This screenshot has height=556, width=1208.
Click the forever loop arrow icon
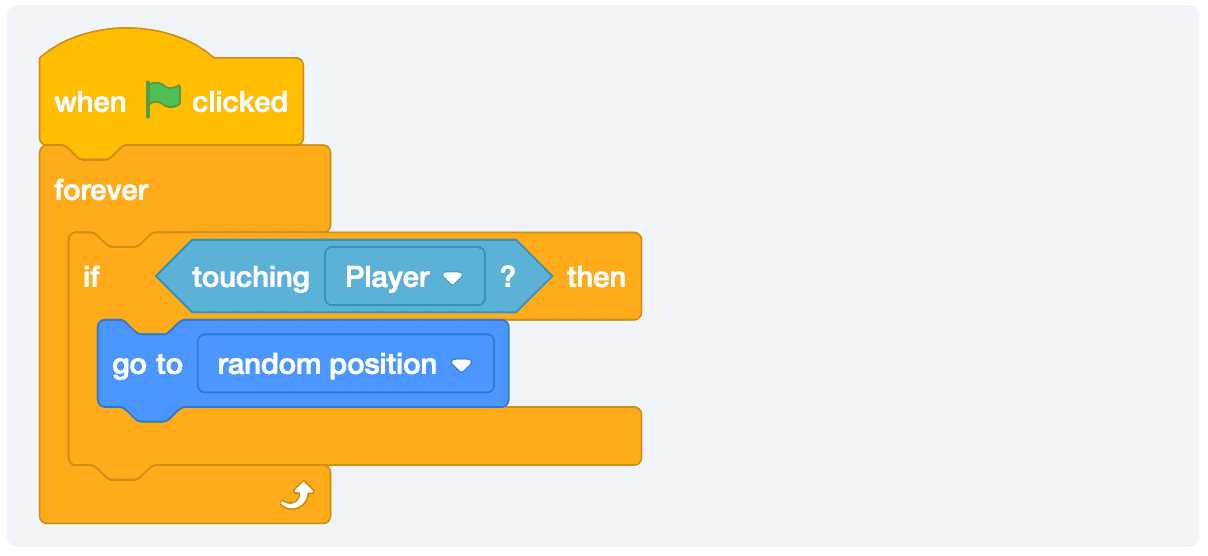(x=297, y=495)
